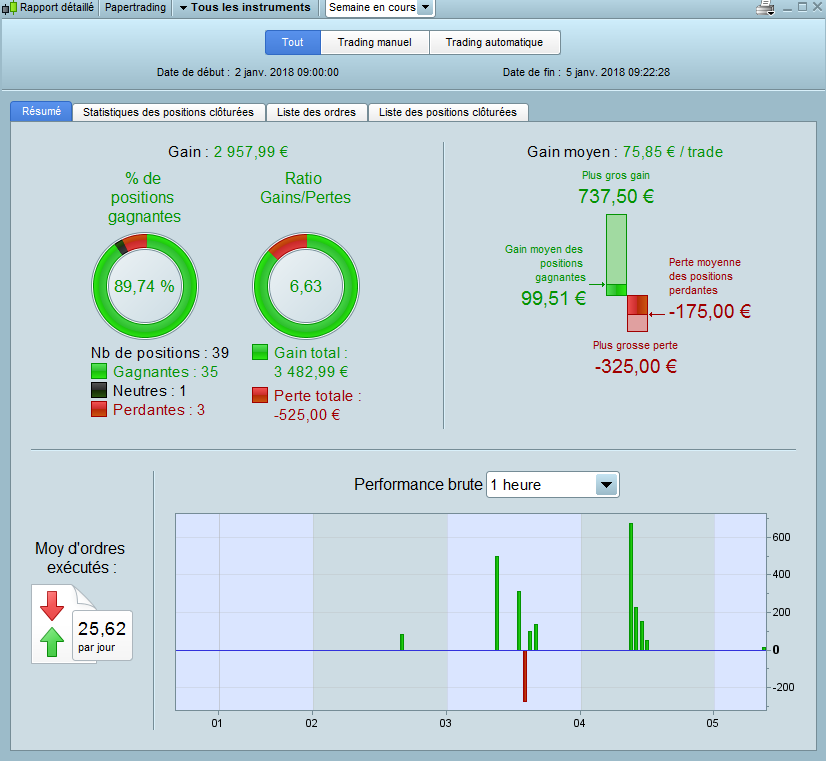Open Liste des positions clôturées tab
This screenshot has height=761, width=826.
click(448, 112)
